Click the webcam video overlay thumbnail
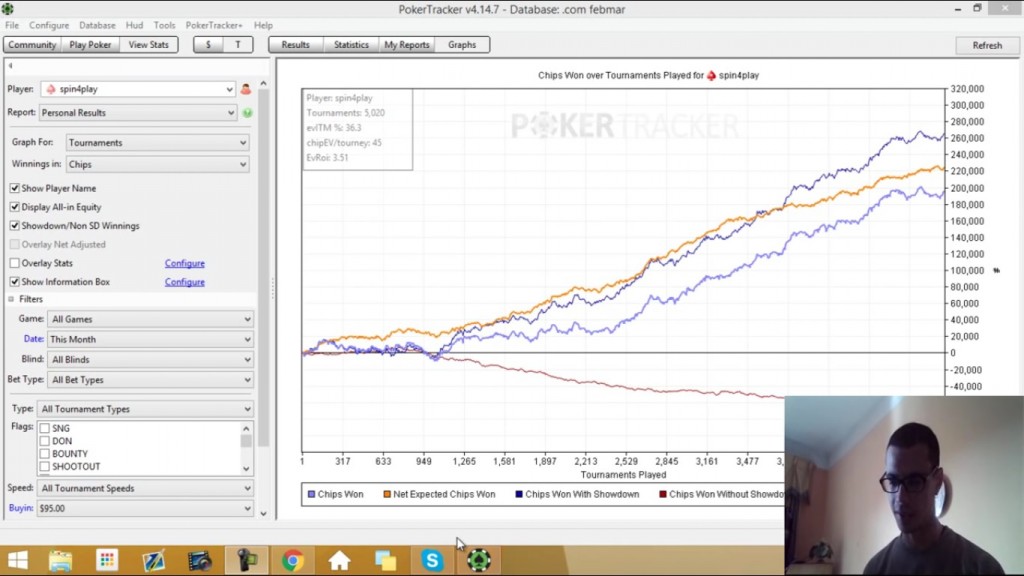 coord(904,486)
